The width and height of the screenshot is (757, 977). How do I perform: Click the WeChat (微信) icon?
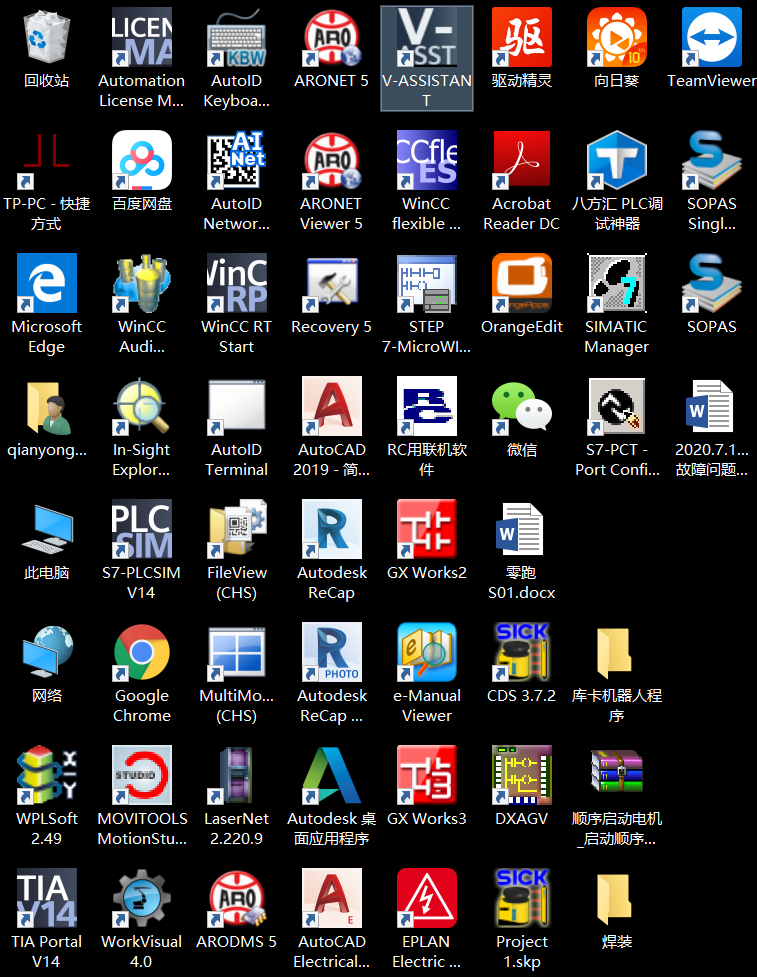[x=521, y=407]
